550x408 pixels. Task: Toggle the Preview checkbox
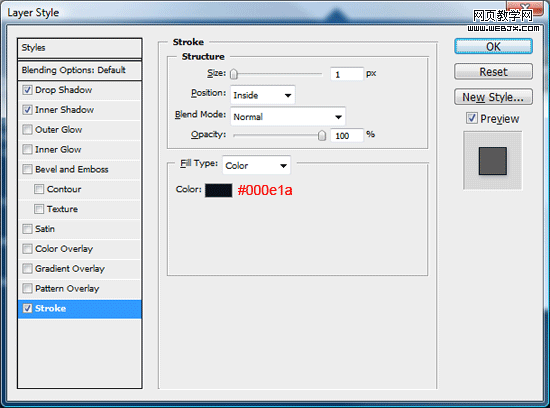coord(472,118)
